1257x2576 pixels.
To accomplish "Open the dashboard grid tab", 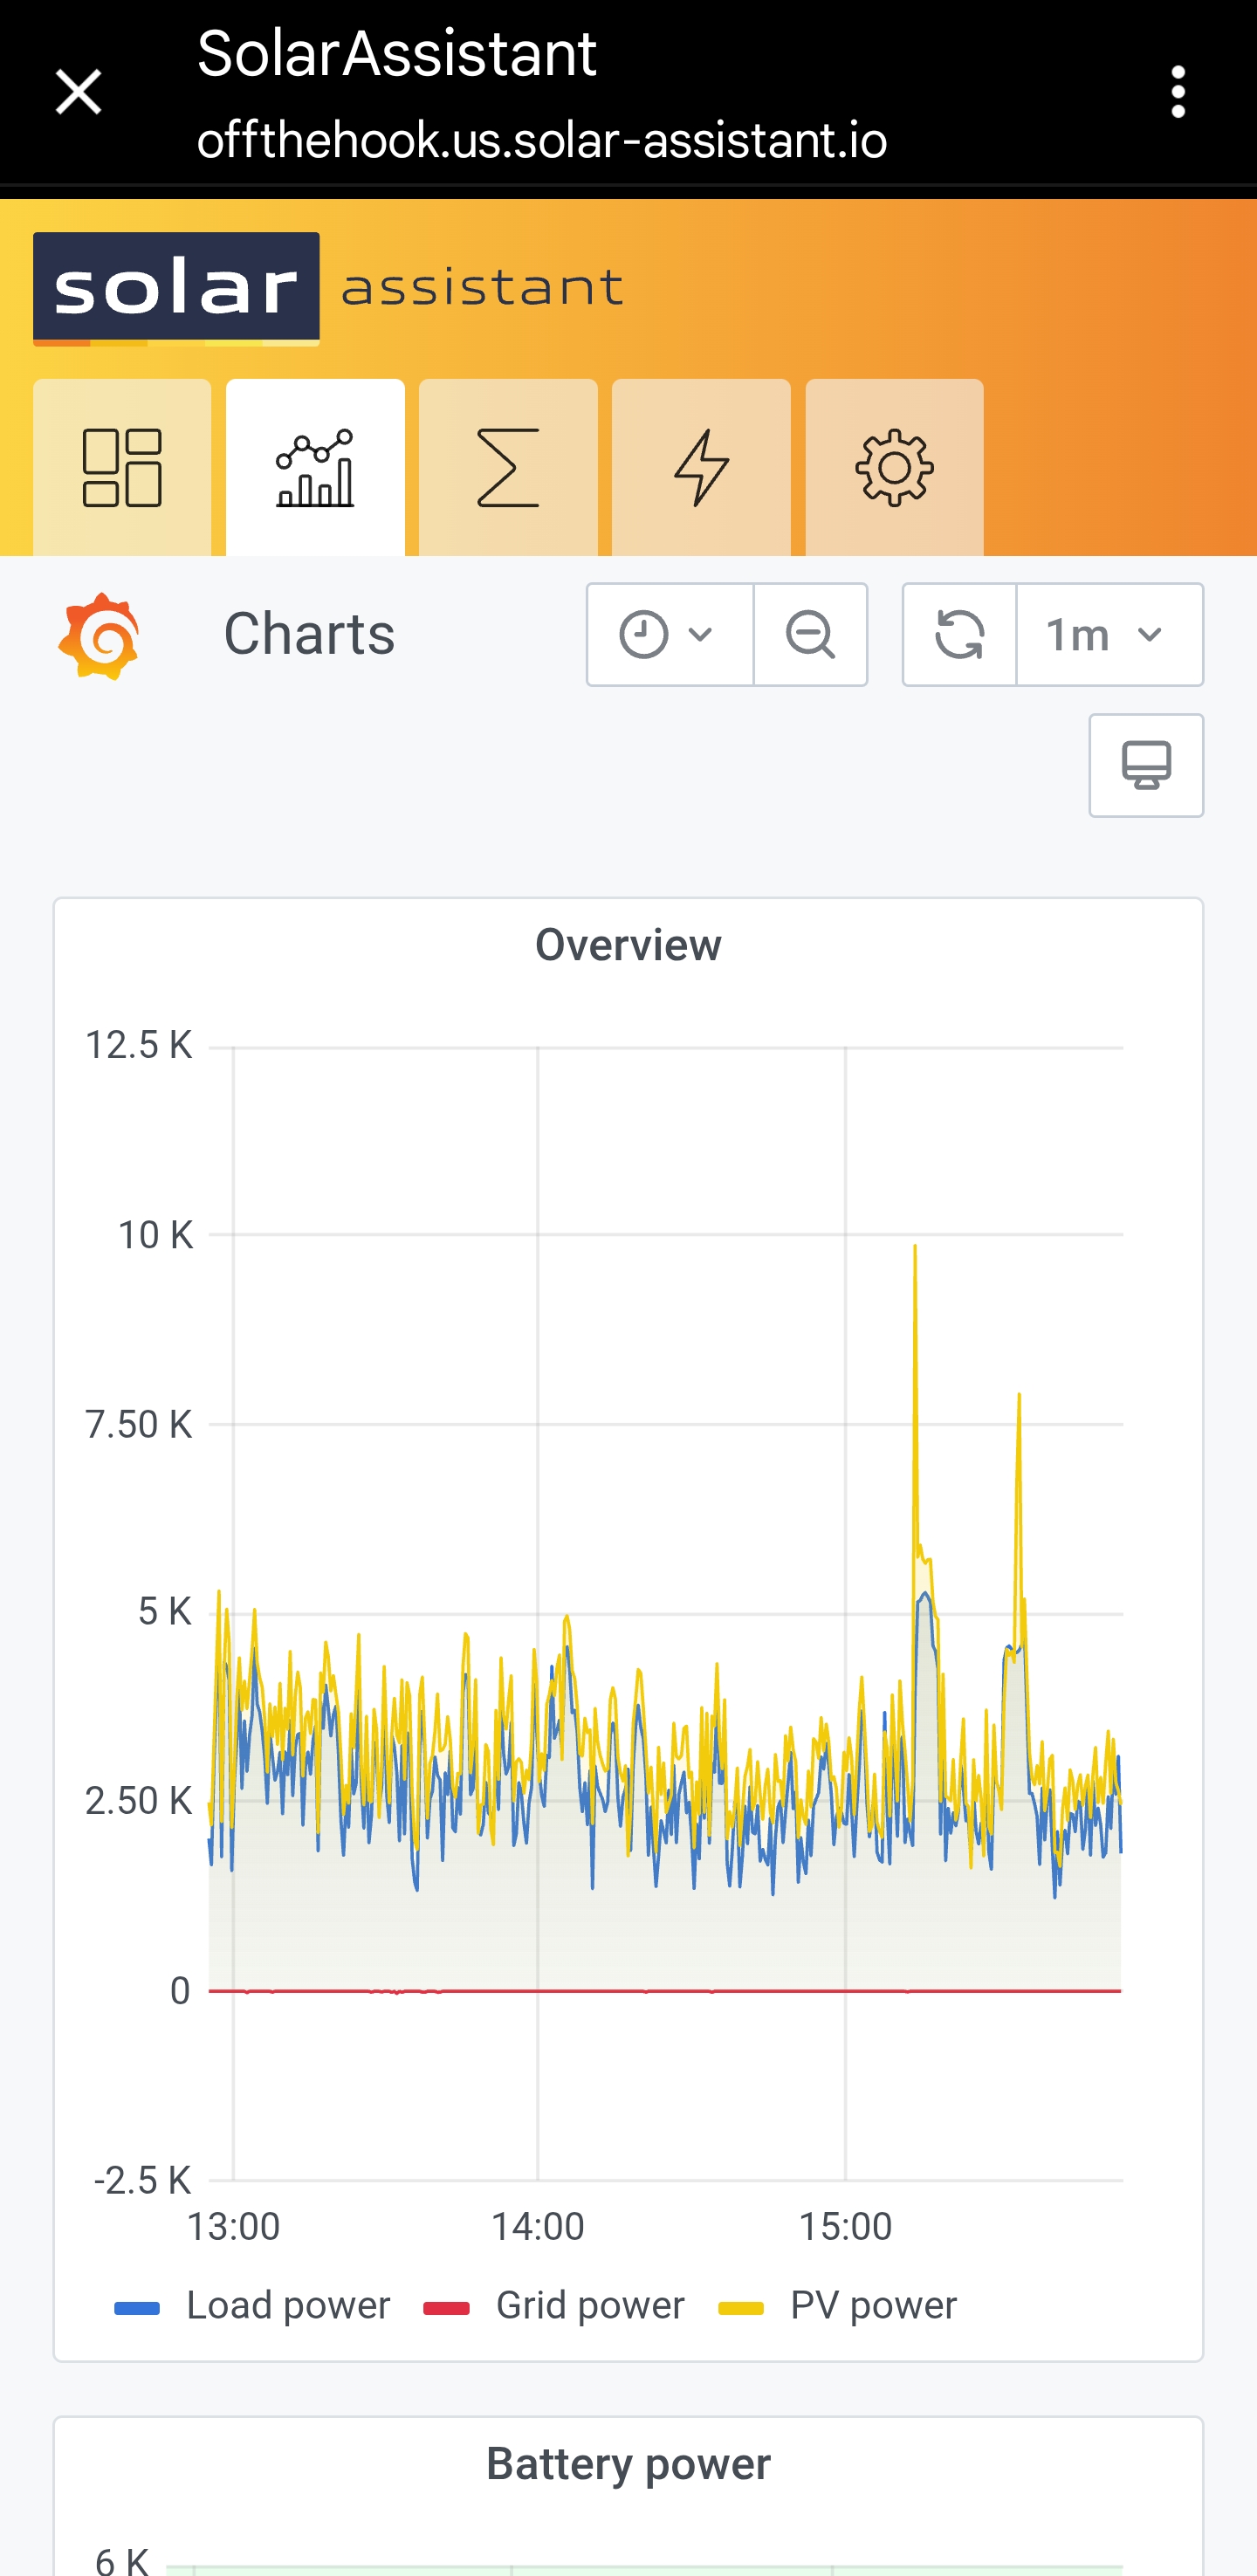I will [x=122, y=467].
